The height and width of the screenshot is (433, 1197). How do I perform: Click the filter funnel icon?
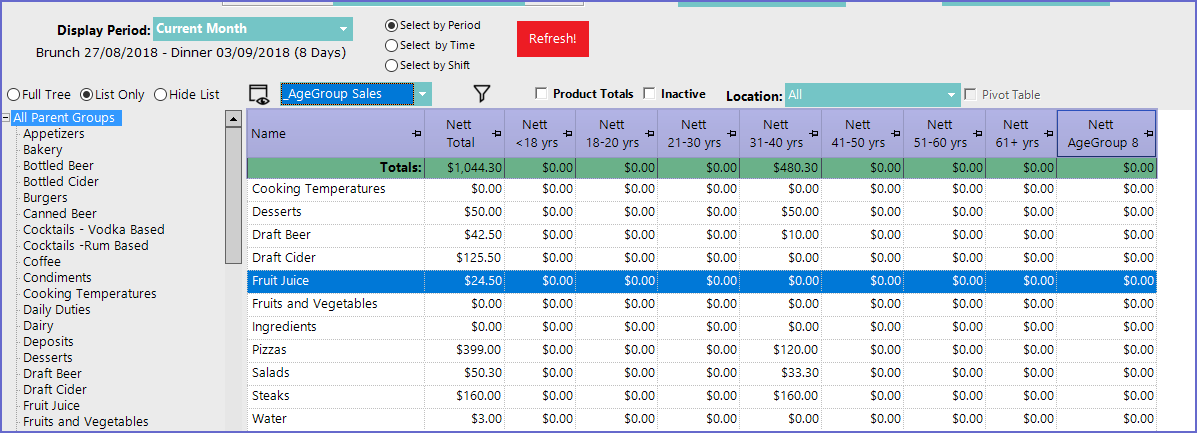[x=482, y=94]
